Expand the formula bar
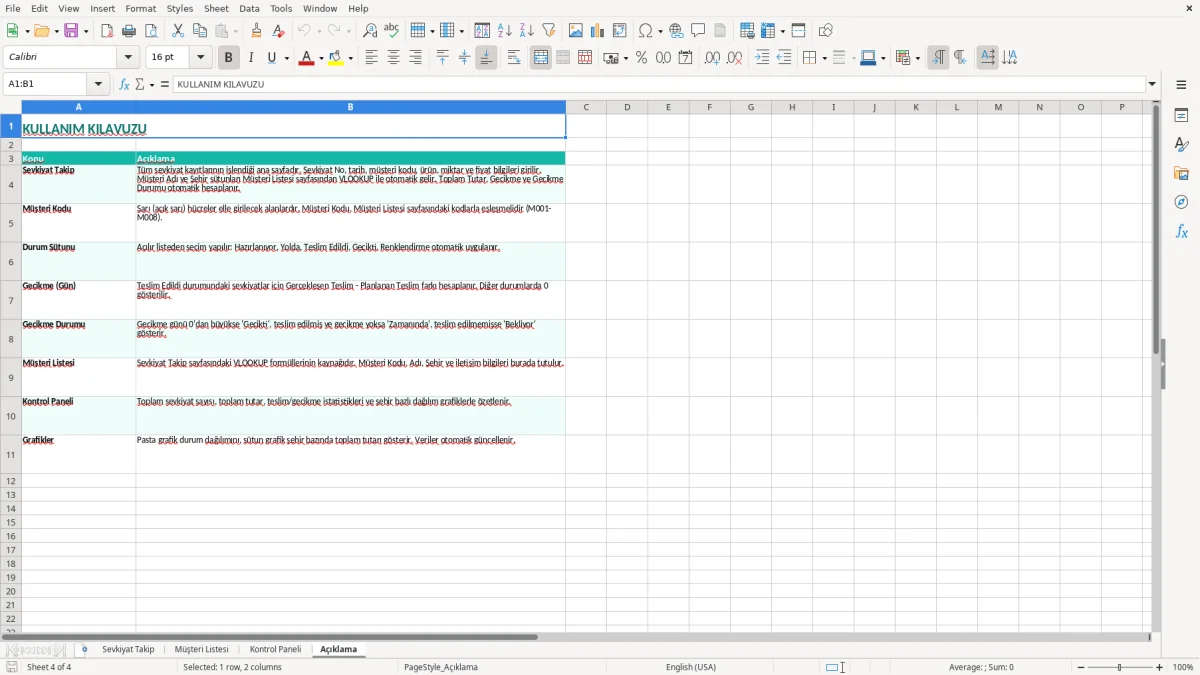The image size is (1200, 675). [x=1152, y=85]
